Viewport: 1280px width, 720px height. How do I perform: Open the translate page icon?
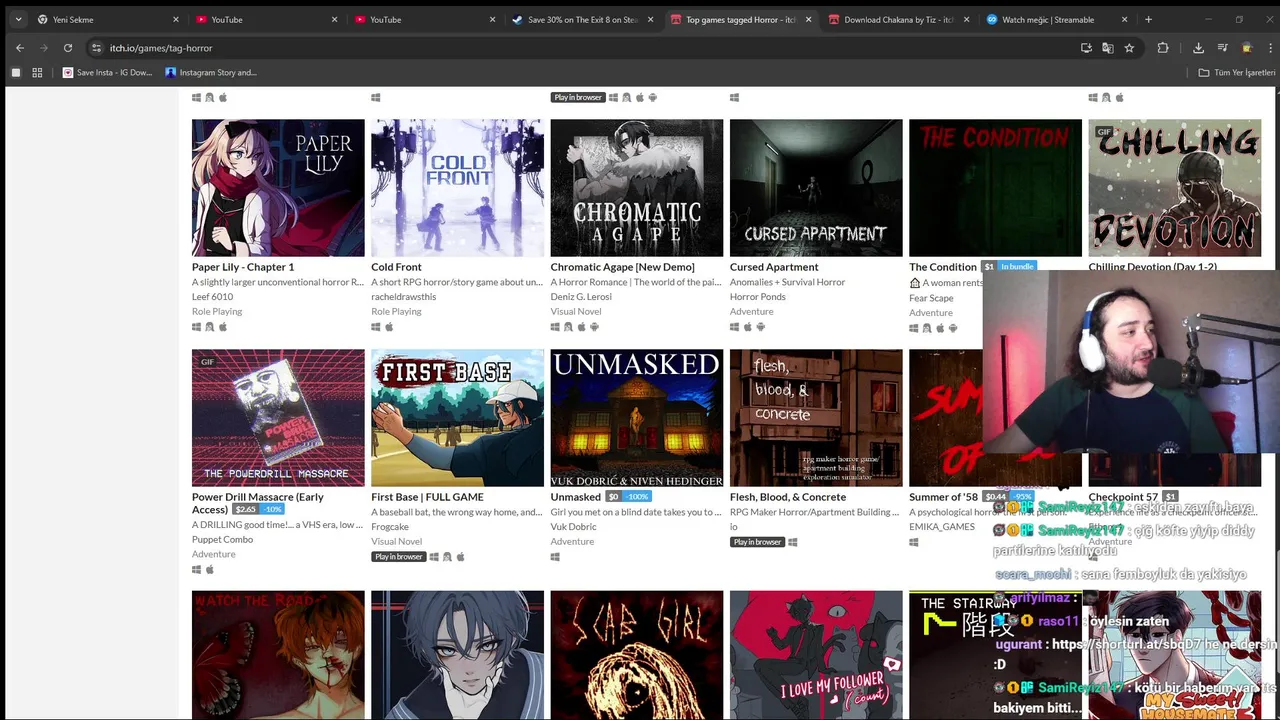tap(1108, 48)
